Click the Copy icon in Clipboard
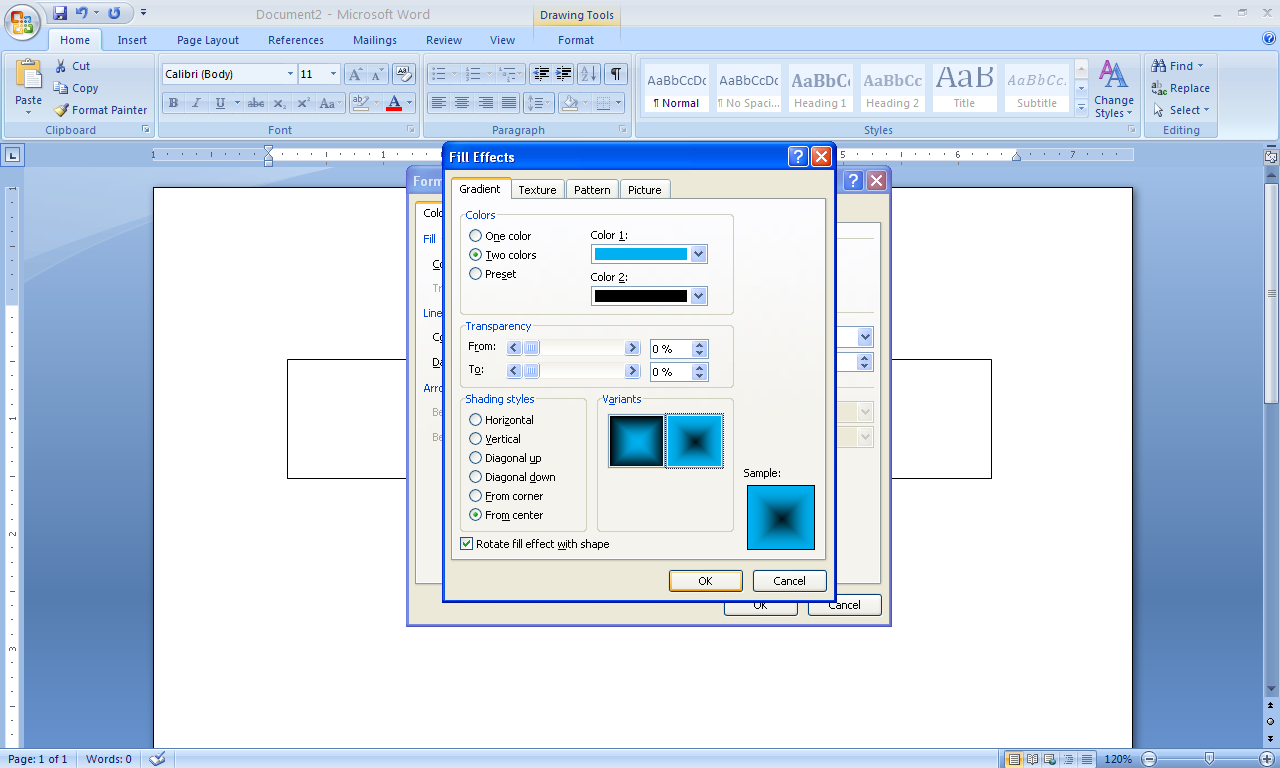The width and height of the screenshot is (1280, 768). click(61, 88)
